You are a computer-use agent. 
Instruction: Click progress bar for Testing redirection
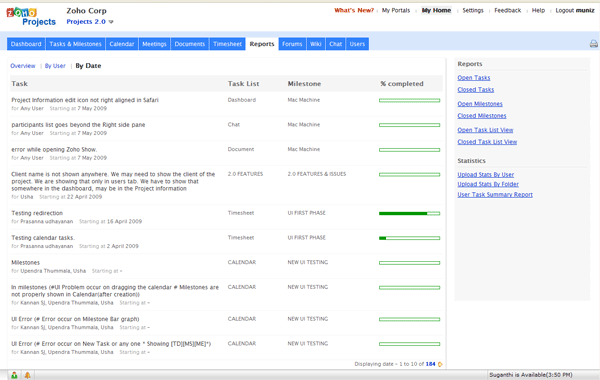tap(409, 214)
